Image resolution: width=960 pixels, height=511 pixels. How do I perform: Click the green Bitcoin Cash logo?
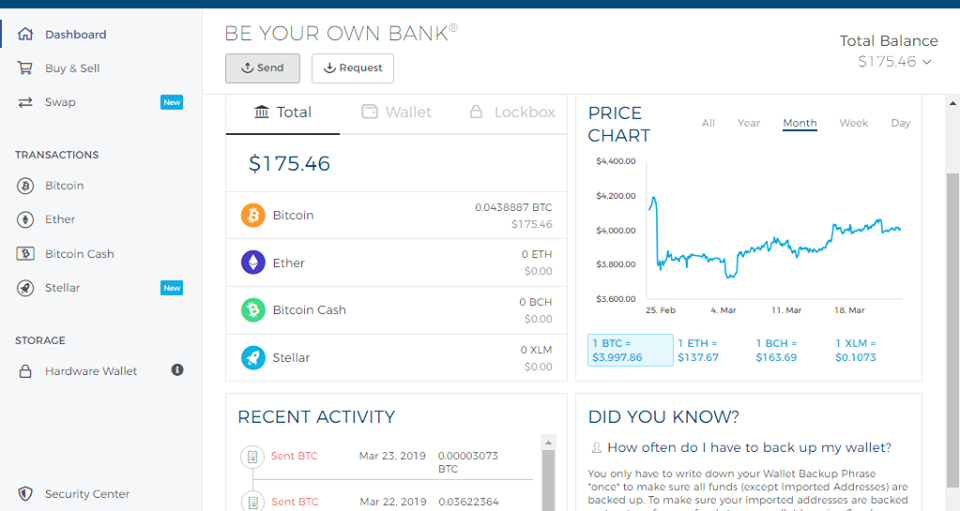(x=253, y=310)
